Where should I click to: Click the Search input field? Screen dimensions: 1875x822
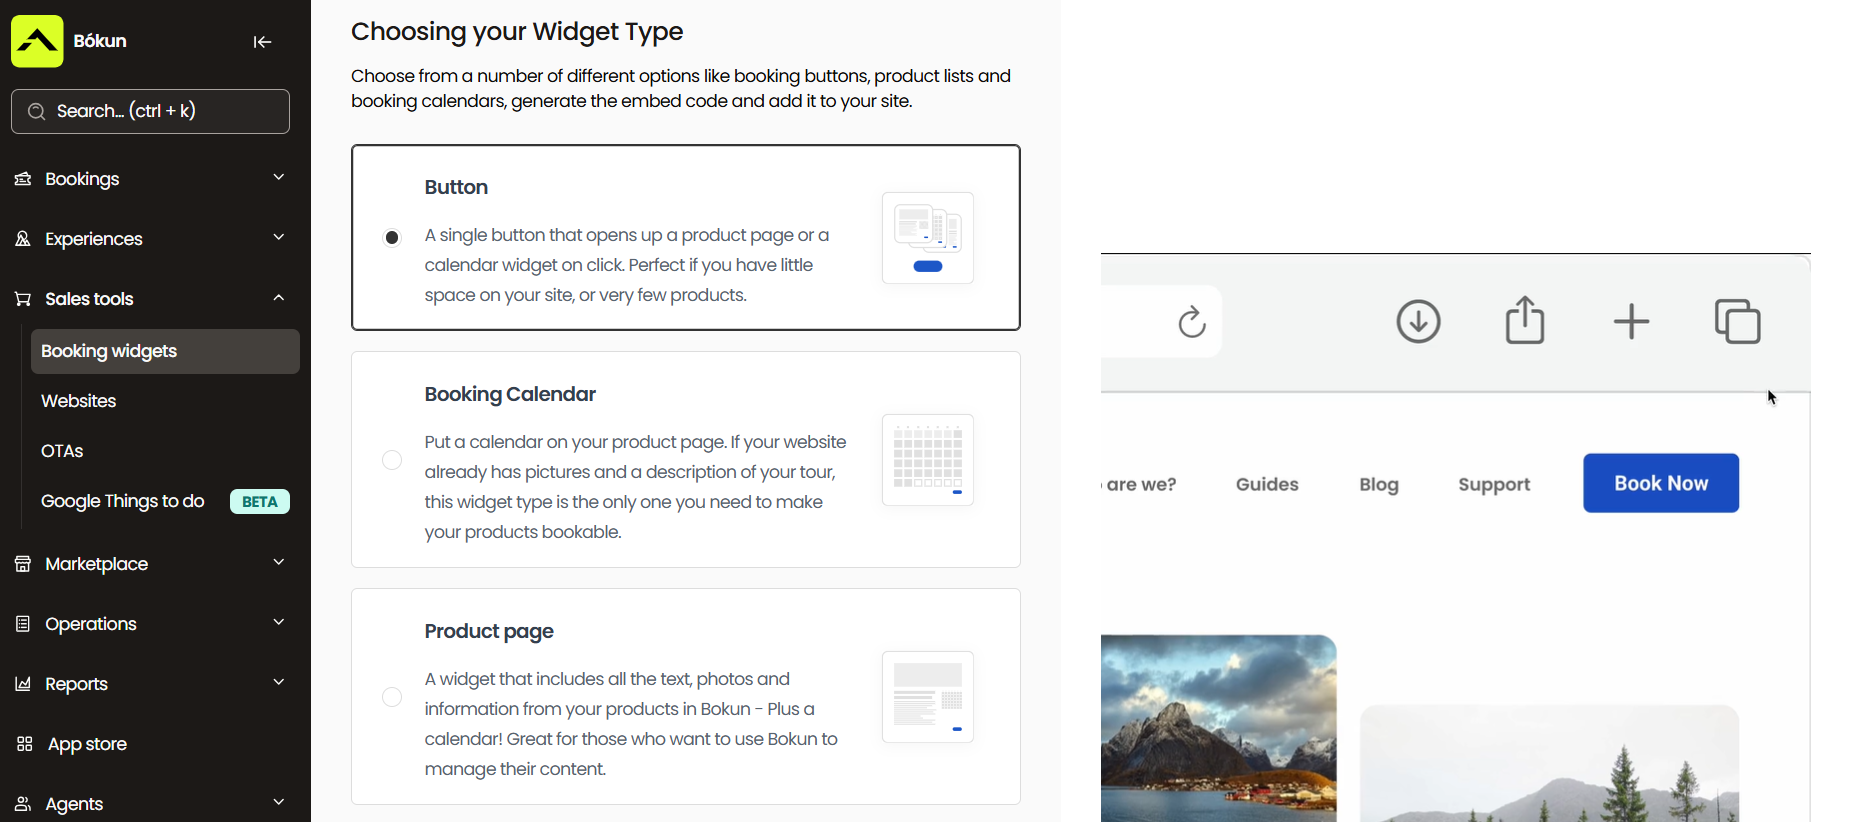click(x=150, y=111)
